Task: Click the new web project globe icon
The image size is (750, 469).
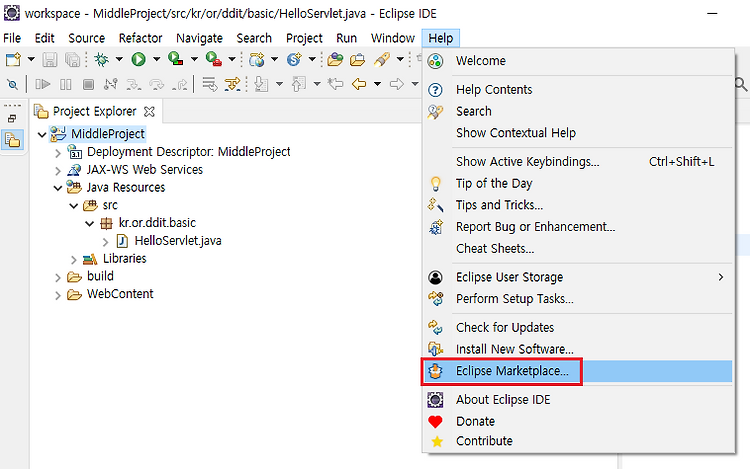Action: (257, 59)
